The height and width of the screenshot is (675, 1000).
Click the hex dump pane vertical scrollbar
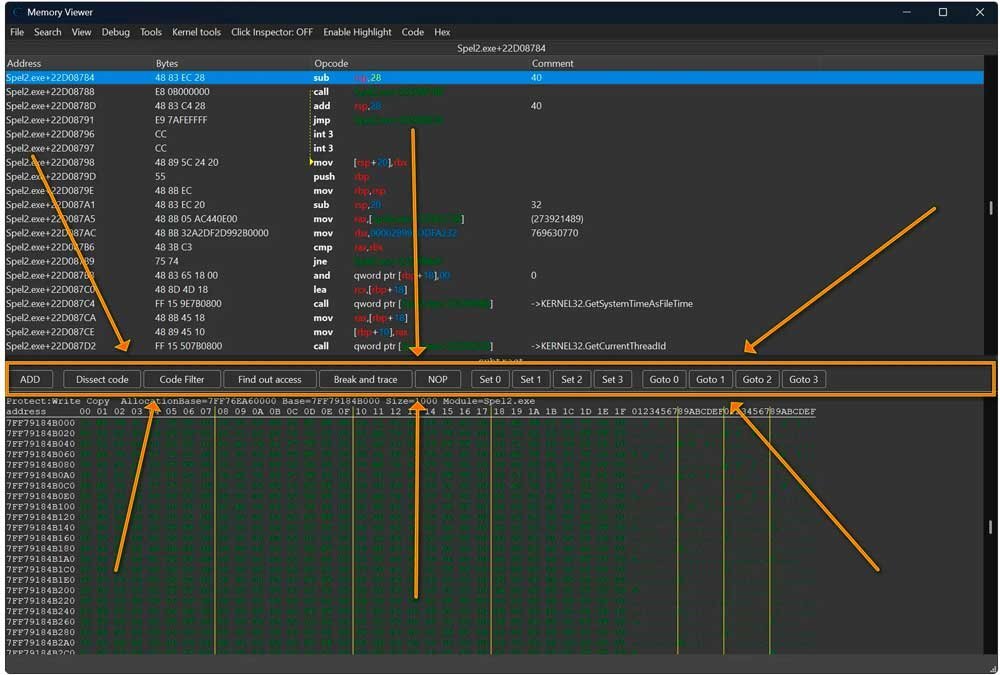click(990, 526)
